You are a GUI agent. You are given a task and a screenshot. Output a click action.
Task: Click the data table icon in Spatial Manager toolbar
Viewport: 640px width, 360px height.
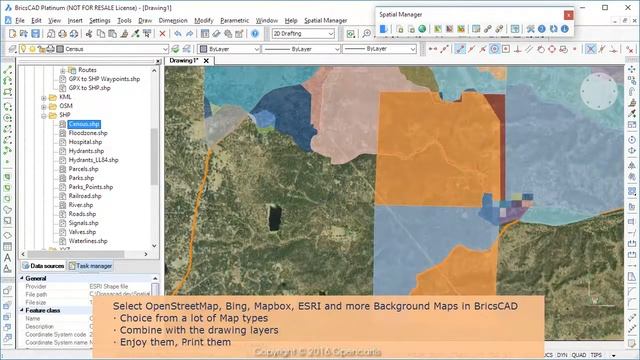click(476, 29)
